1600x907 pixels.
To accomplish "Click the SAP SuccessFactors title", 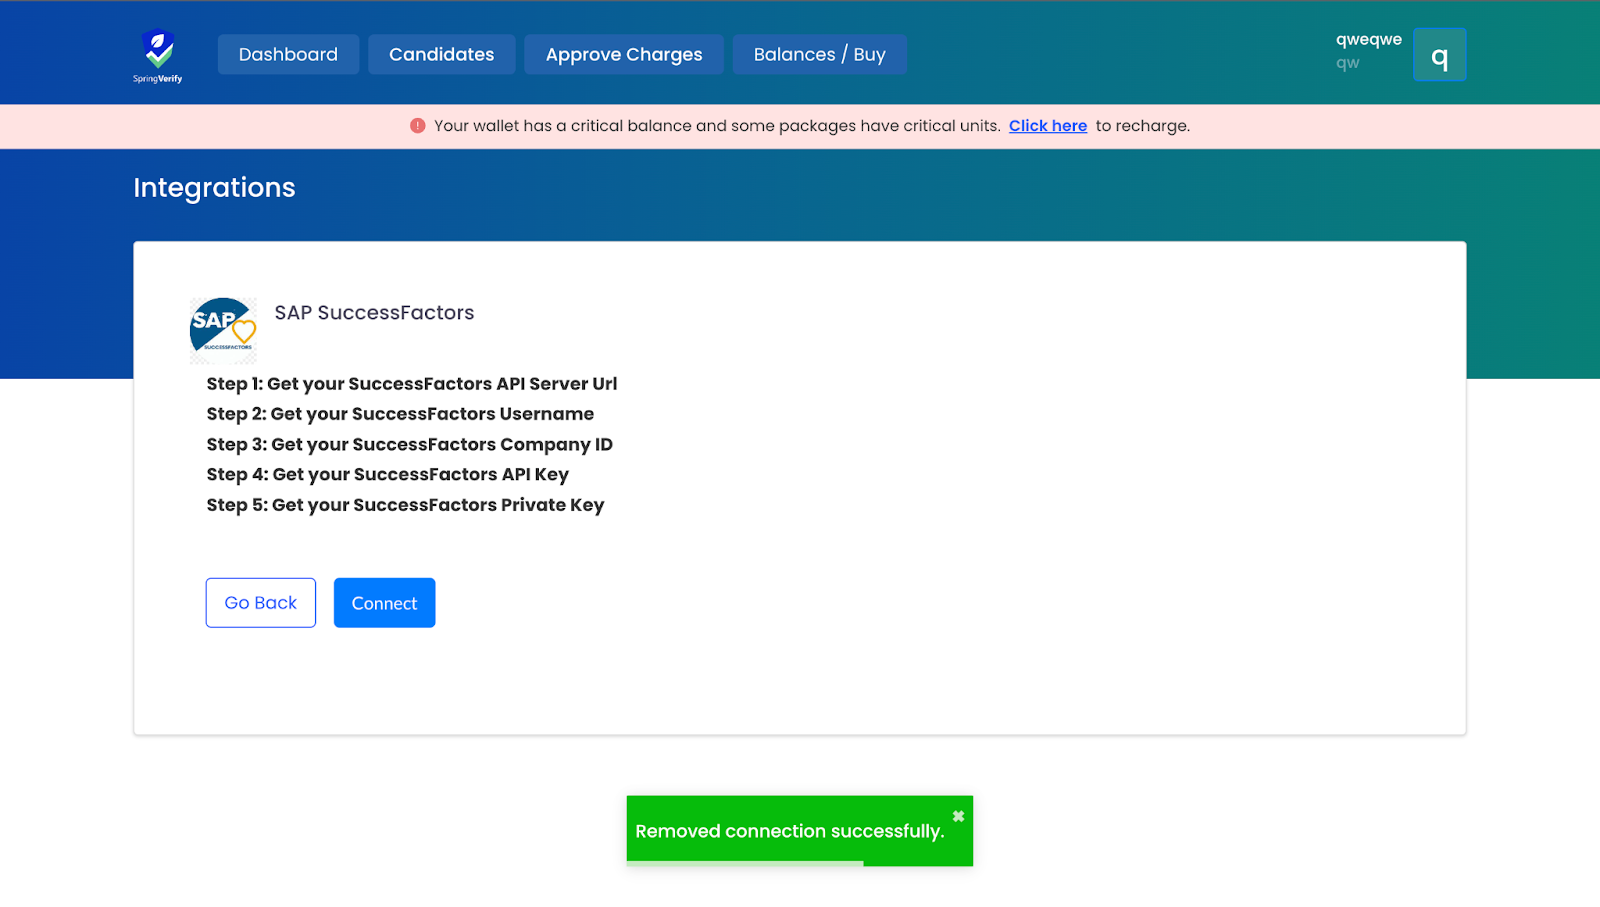I will pos(374,313).
